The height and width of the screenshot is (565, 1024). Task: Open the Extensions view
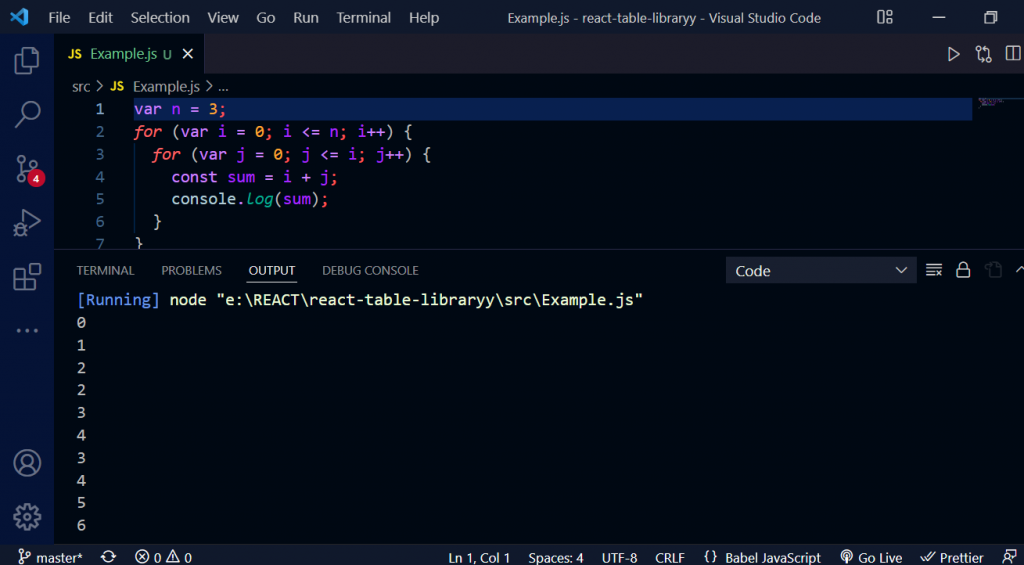tap(27, 277)
